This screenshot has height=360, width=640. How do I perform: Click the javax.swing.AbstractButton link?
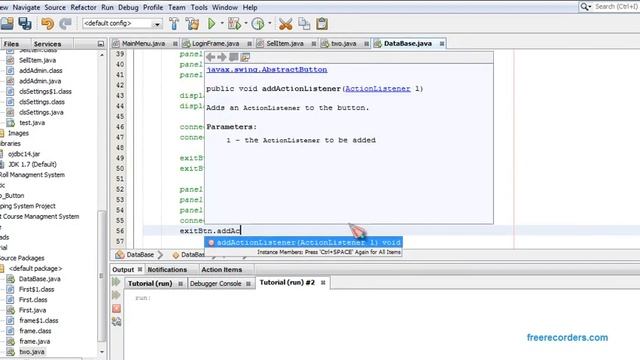tap(267, 69)
